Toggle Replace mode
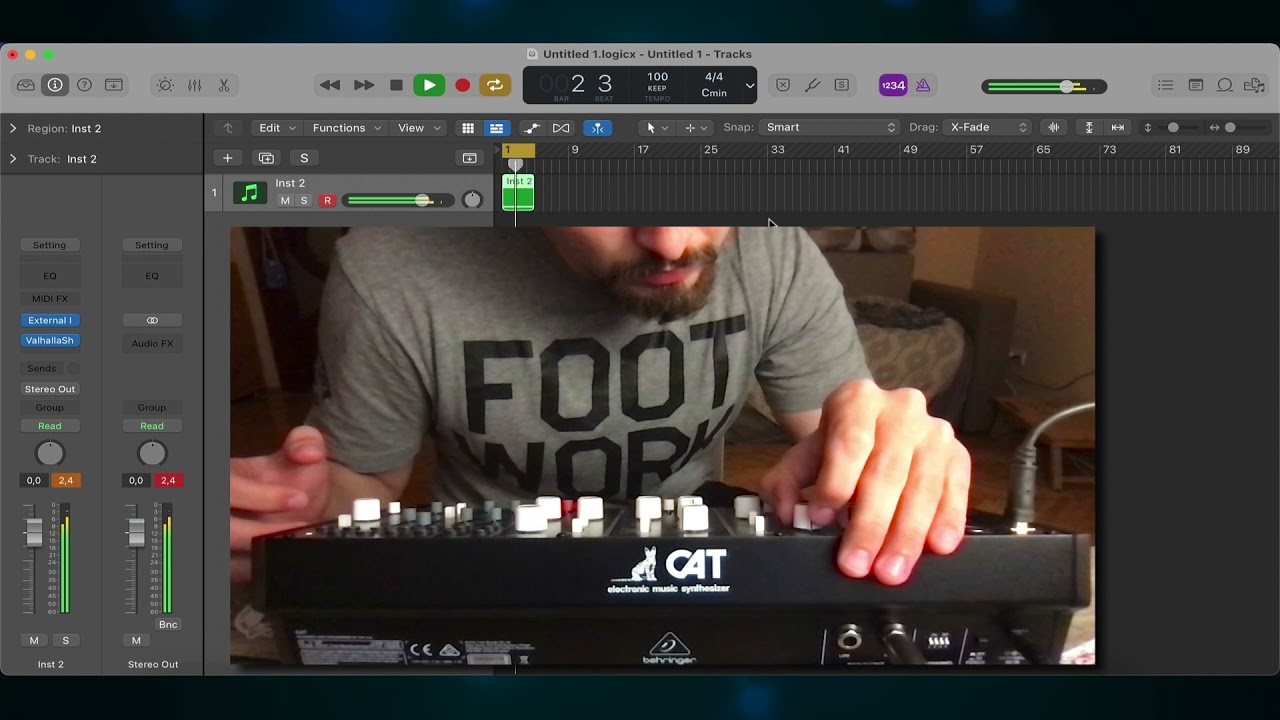Viewport: 1280px width, 720px height. coord(783,85)
